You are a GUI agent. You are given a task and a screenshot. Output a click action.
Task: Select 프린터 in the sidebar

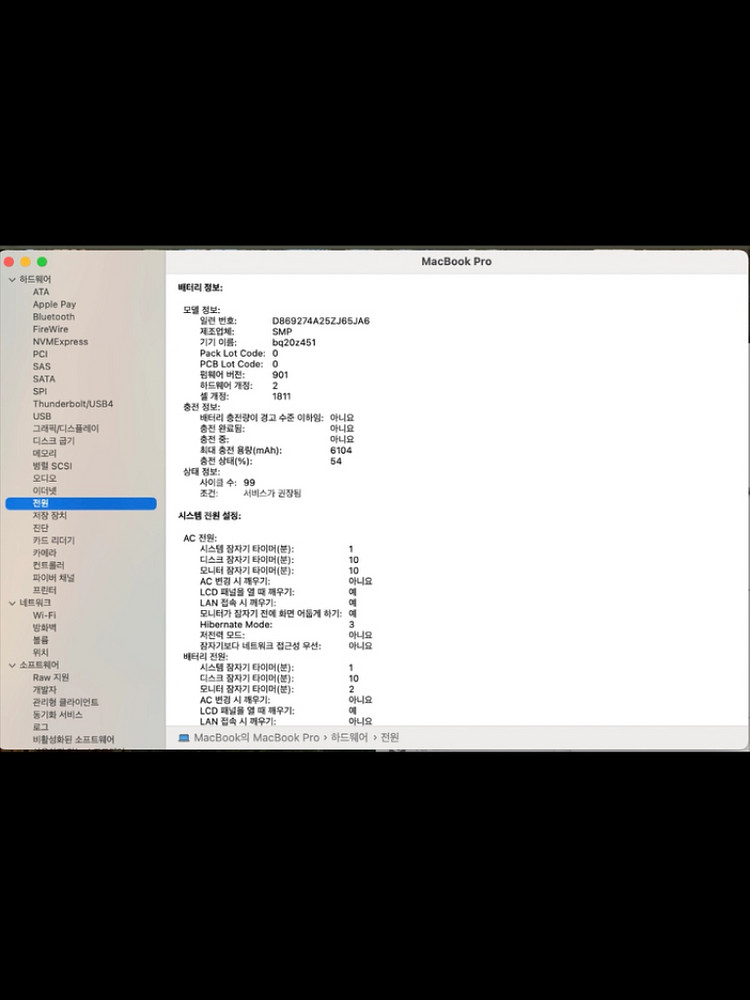tap(45, 591)
